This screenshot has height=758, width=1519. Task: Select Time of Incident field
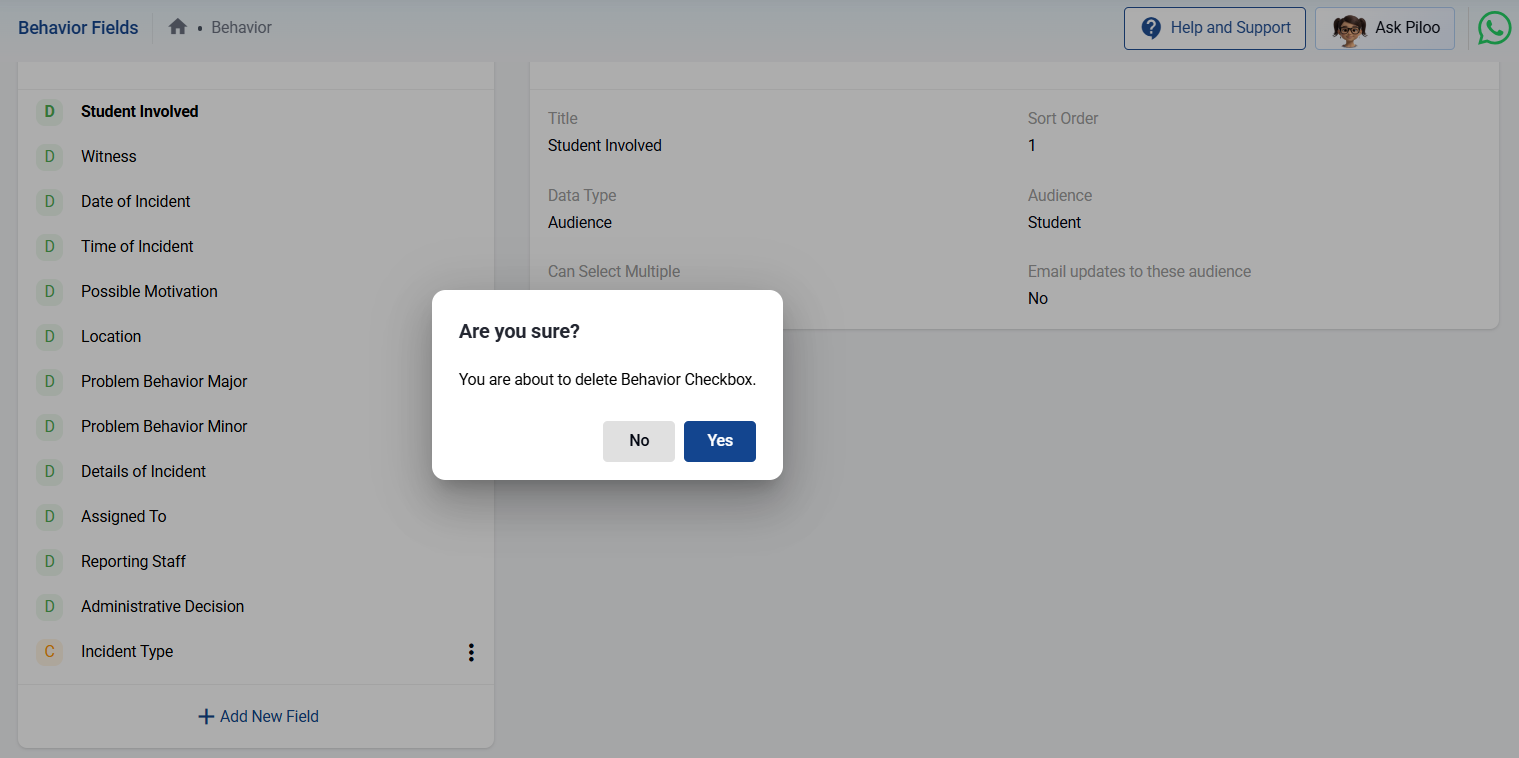coord(137,246)
